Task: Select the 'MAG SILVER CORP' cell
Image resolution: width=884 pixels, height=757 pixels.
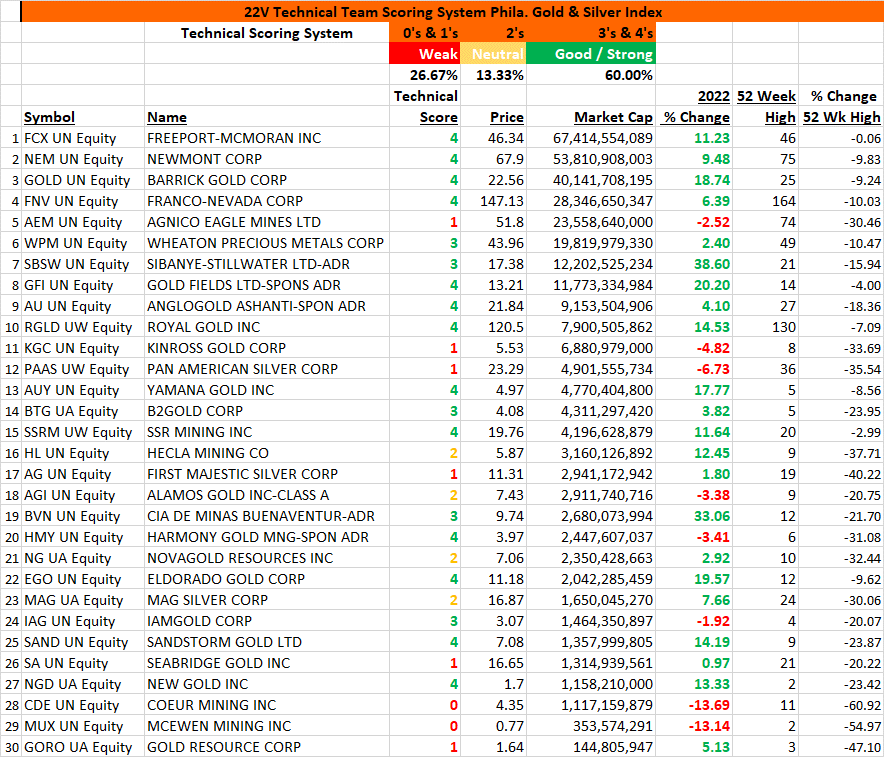Action: [267, 600]
